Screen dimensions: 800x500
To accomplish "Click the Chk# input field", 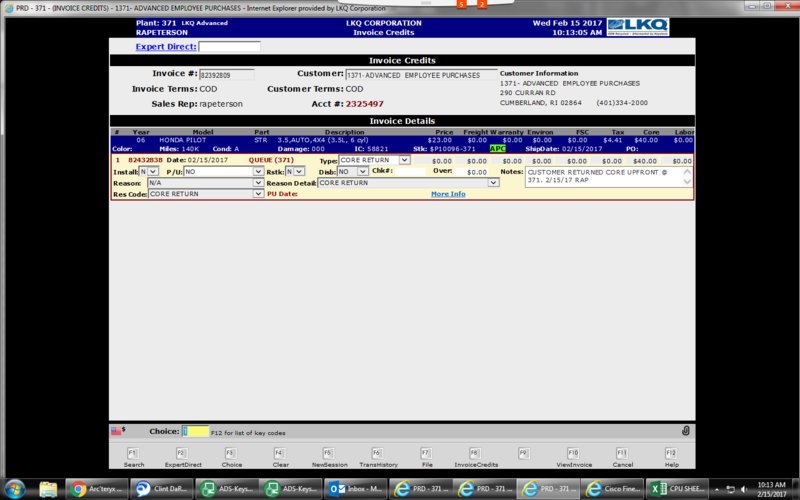I will (x=409, y=171).
